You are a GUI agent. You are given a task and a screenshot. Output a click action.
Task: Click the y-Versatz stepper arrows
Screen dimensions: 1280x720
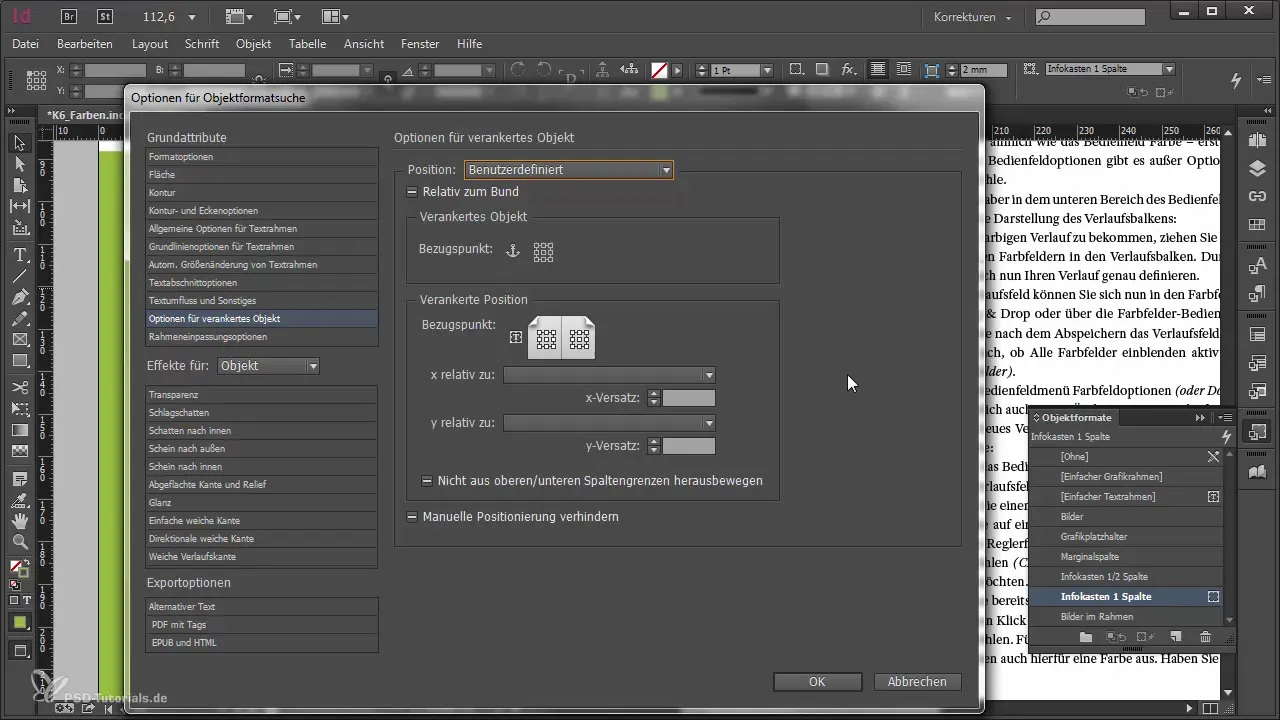click(x=654, y=446)
